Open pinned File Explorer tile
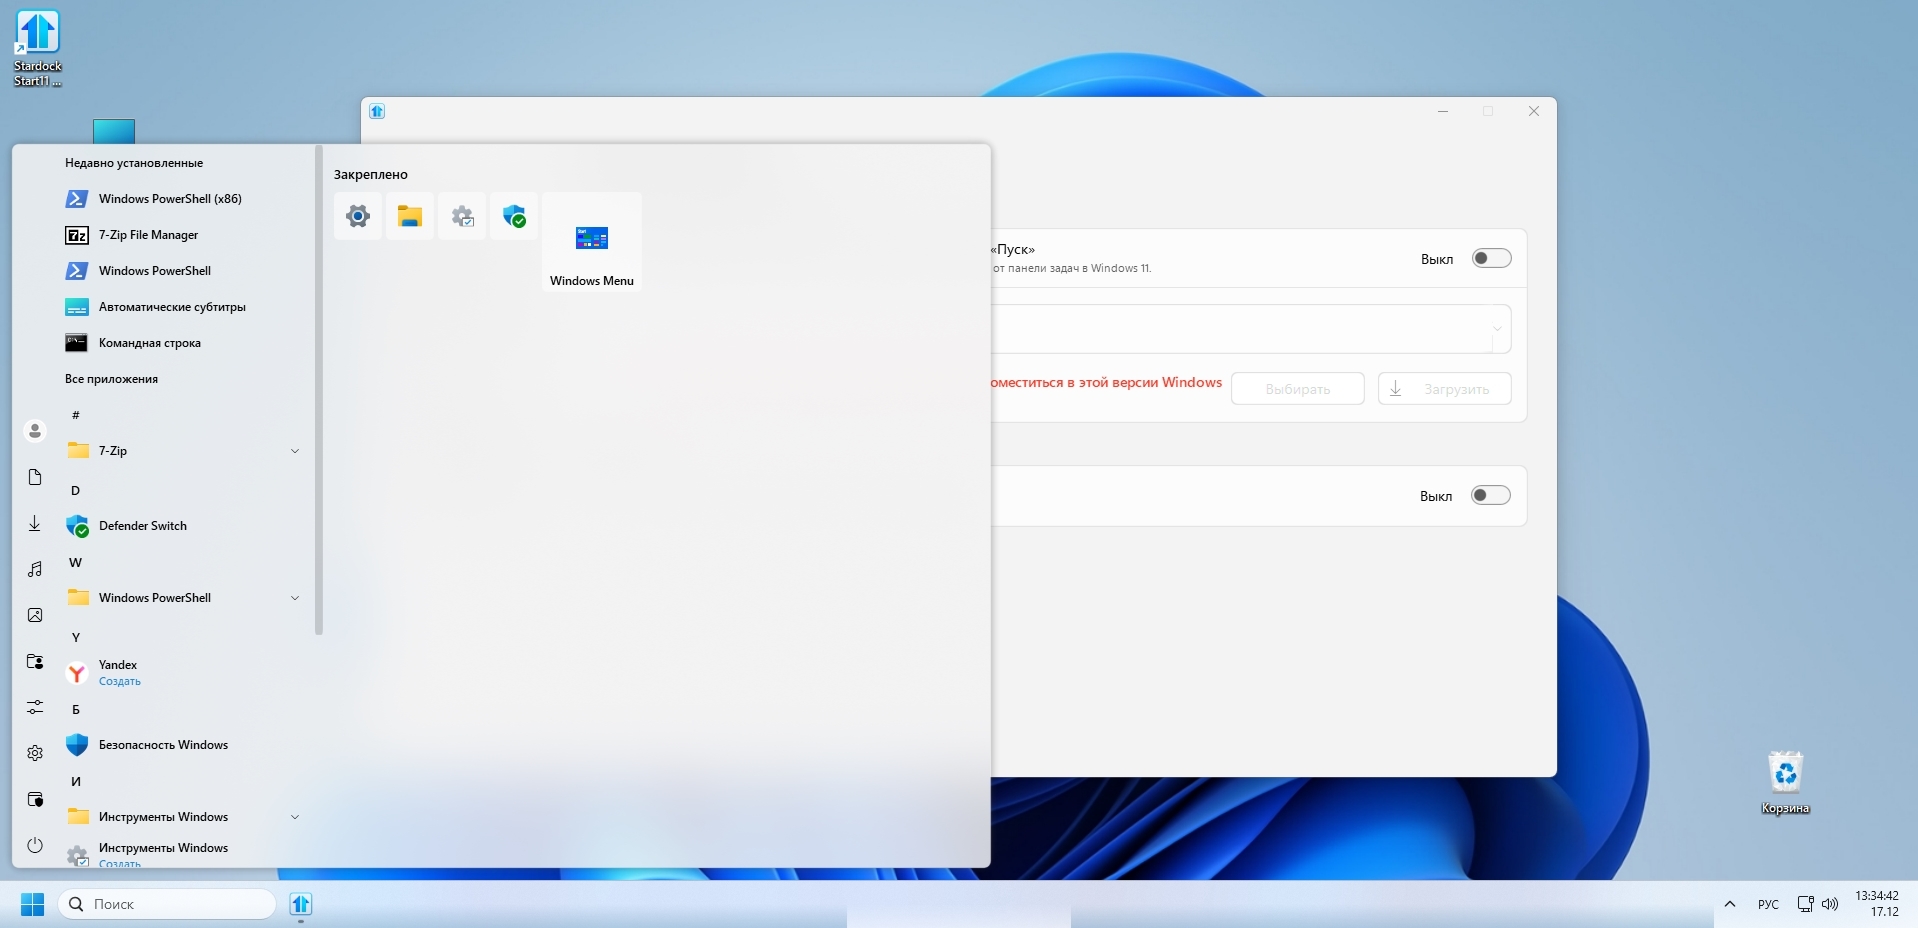 tap(410, 216)
